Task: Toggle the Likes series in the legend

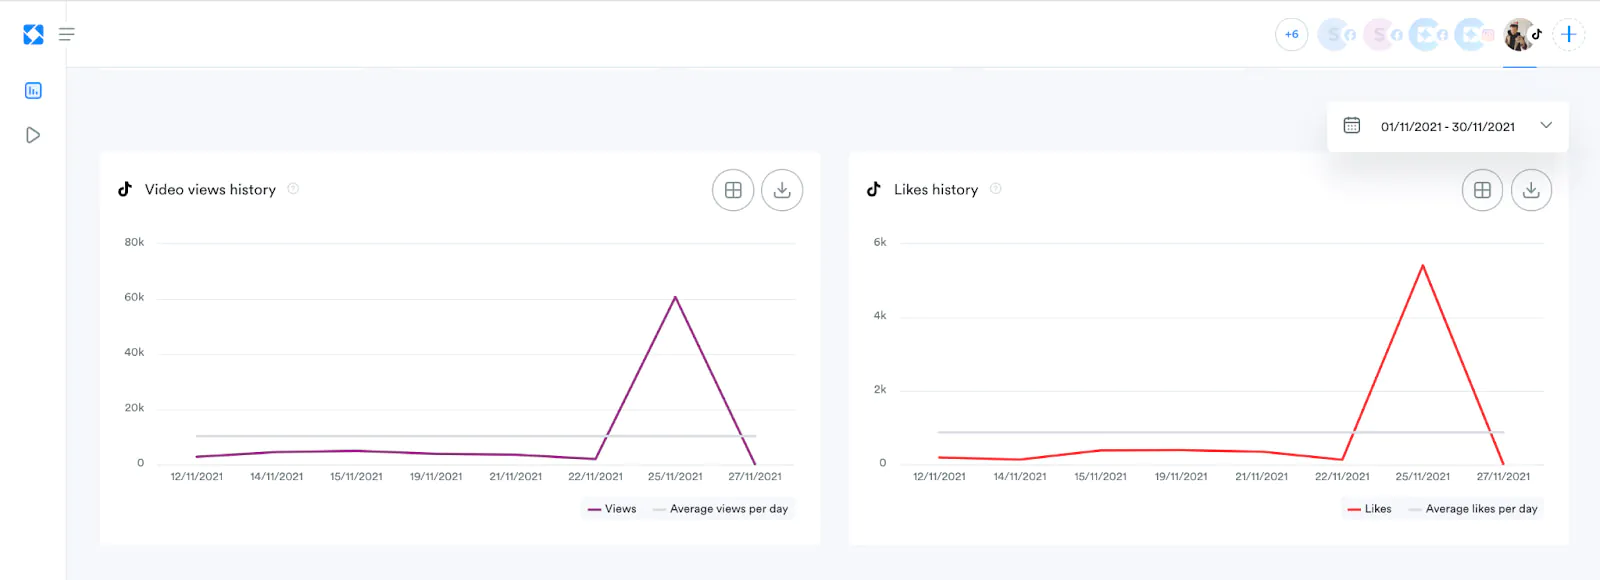Action: 1369,509
